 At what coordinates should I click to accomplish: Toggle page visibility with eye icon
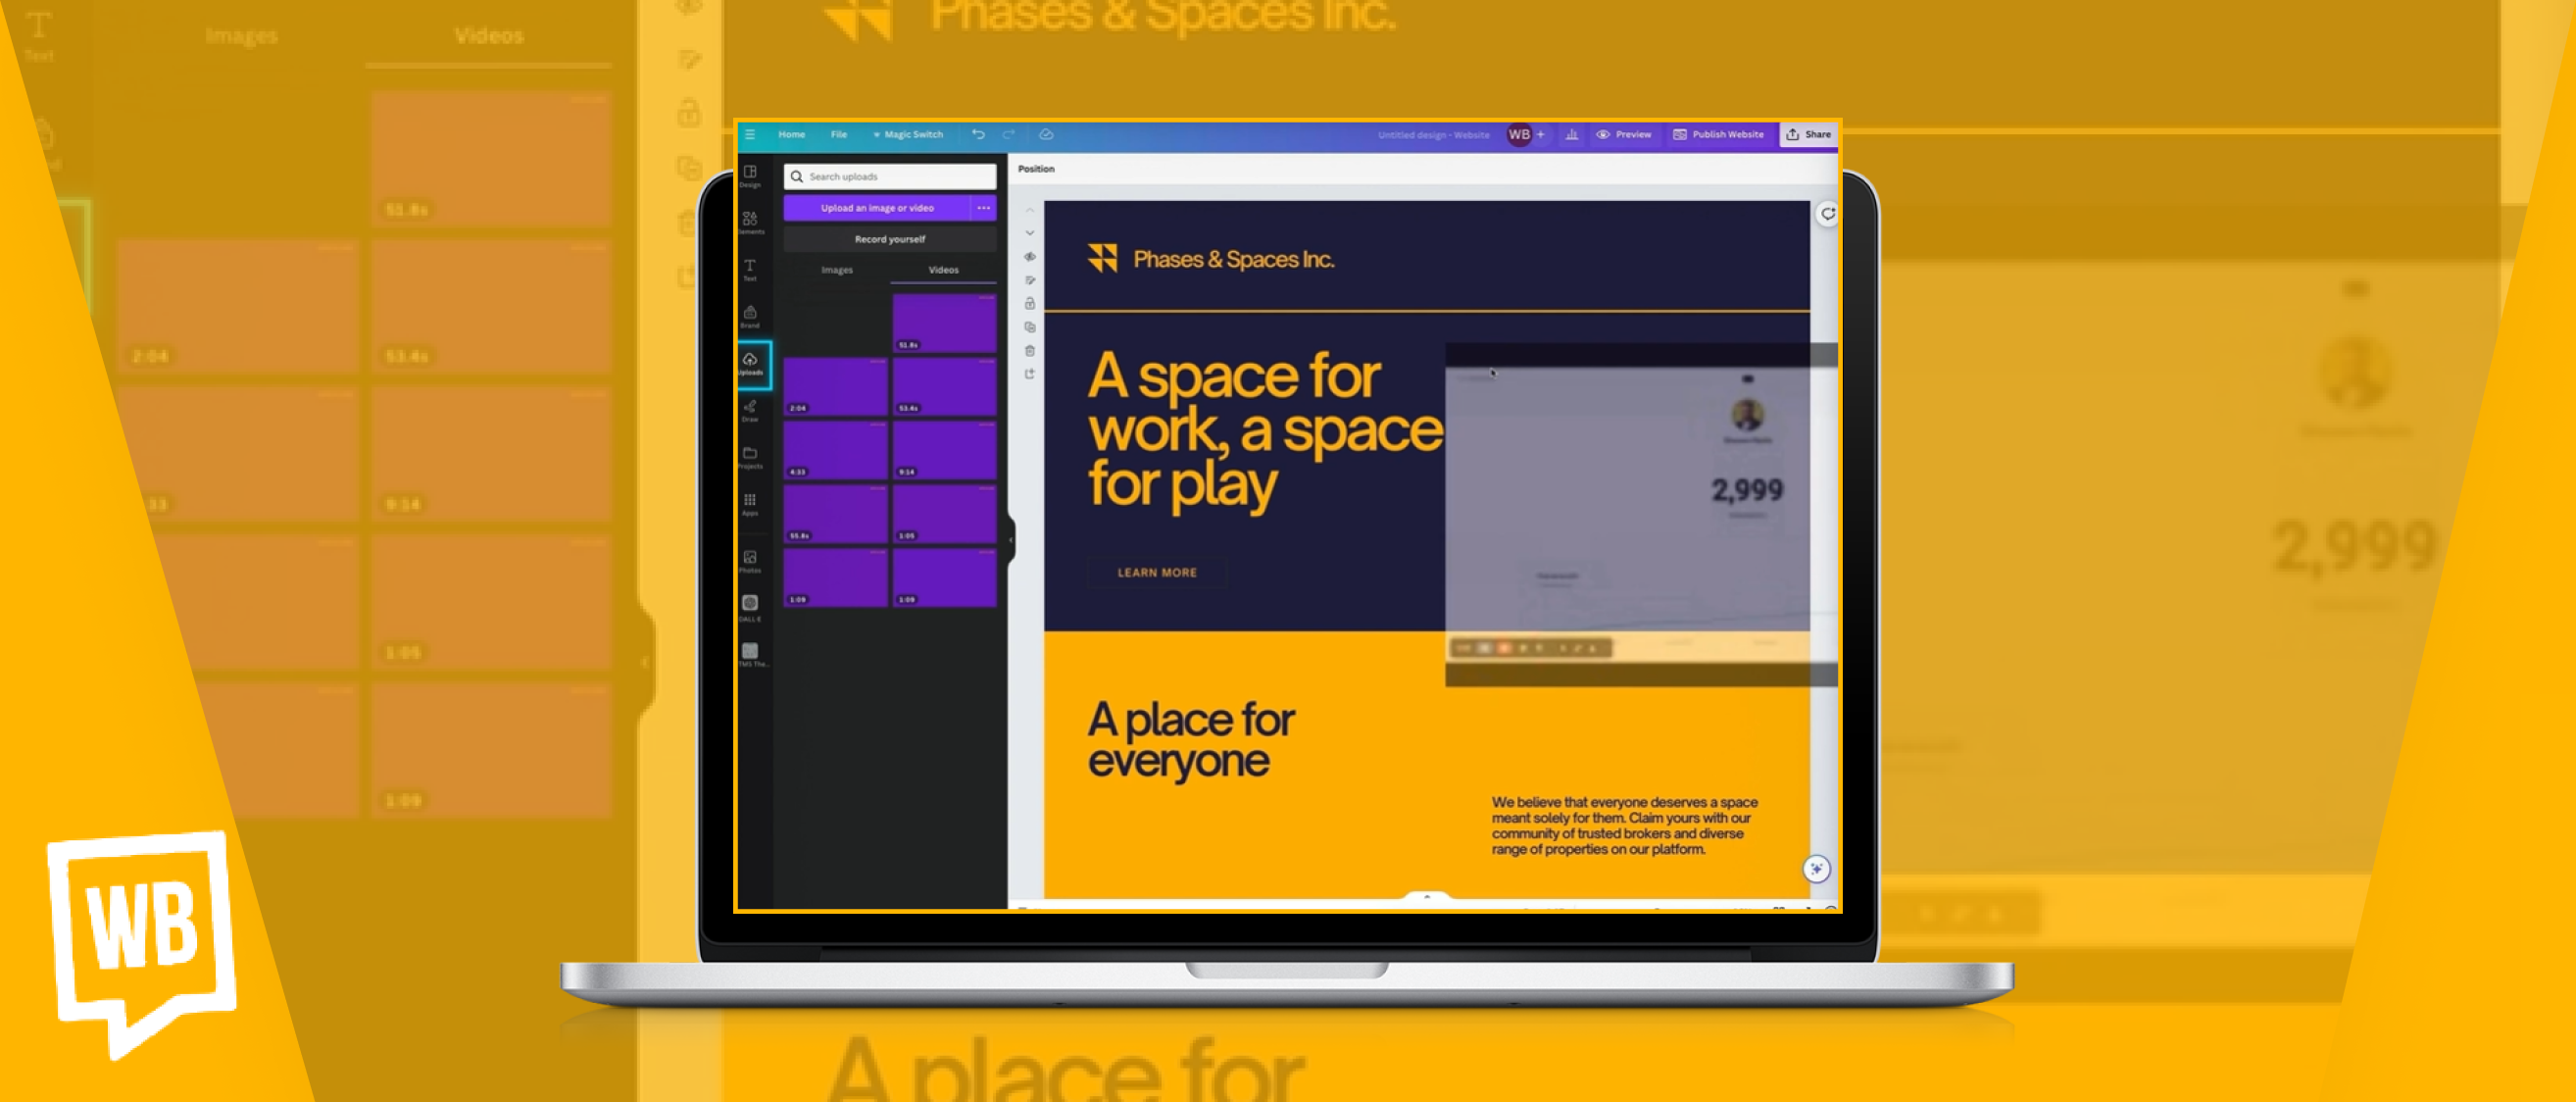tap(1030, 257)
